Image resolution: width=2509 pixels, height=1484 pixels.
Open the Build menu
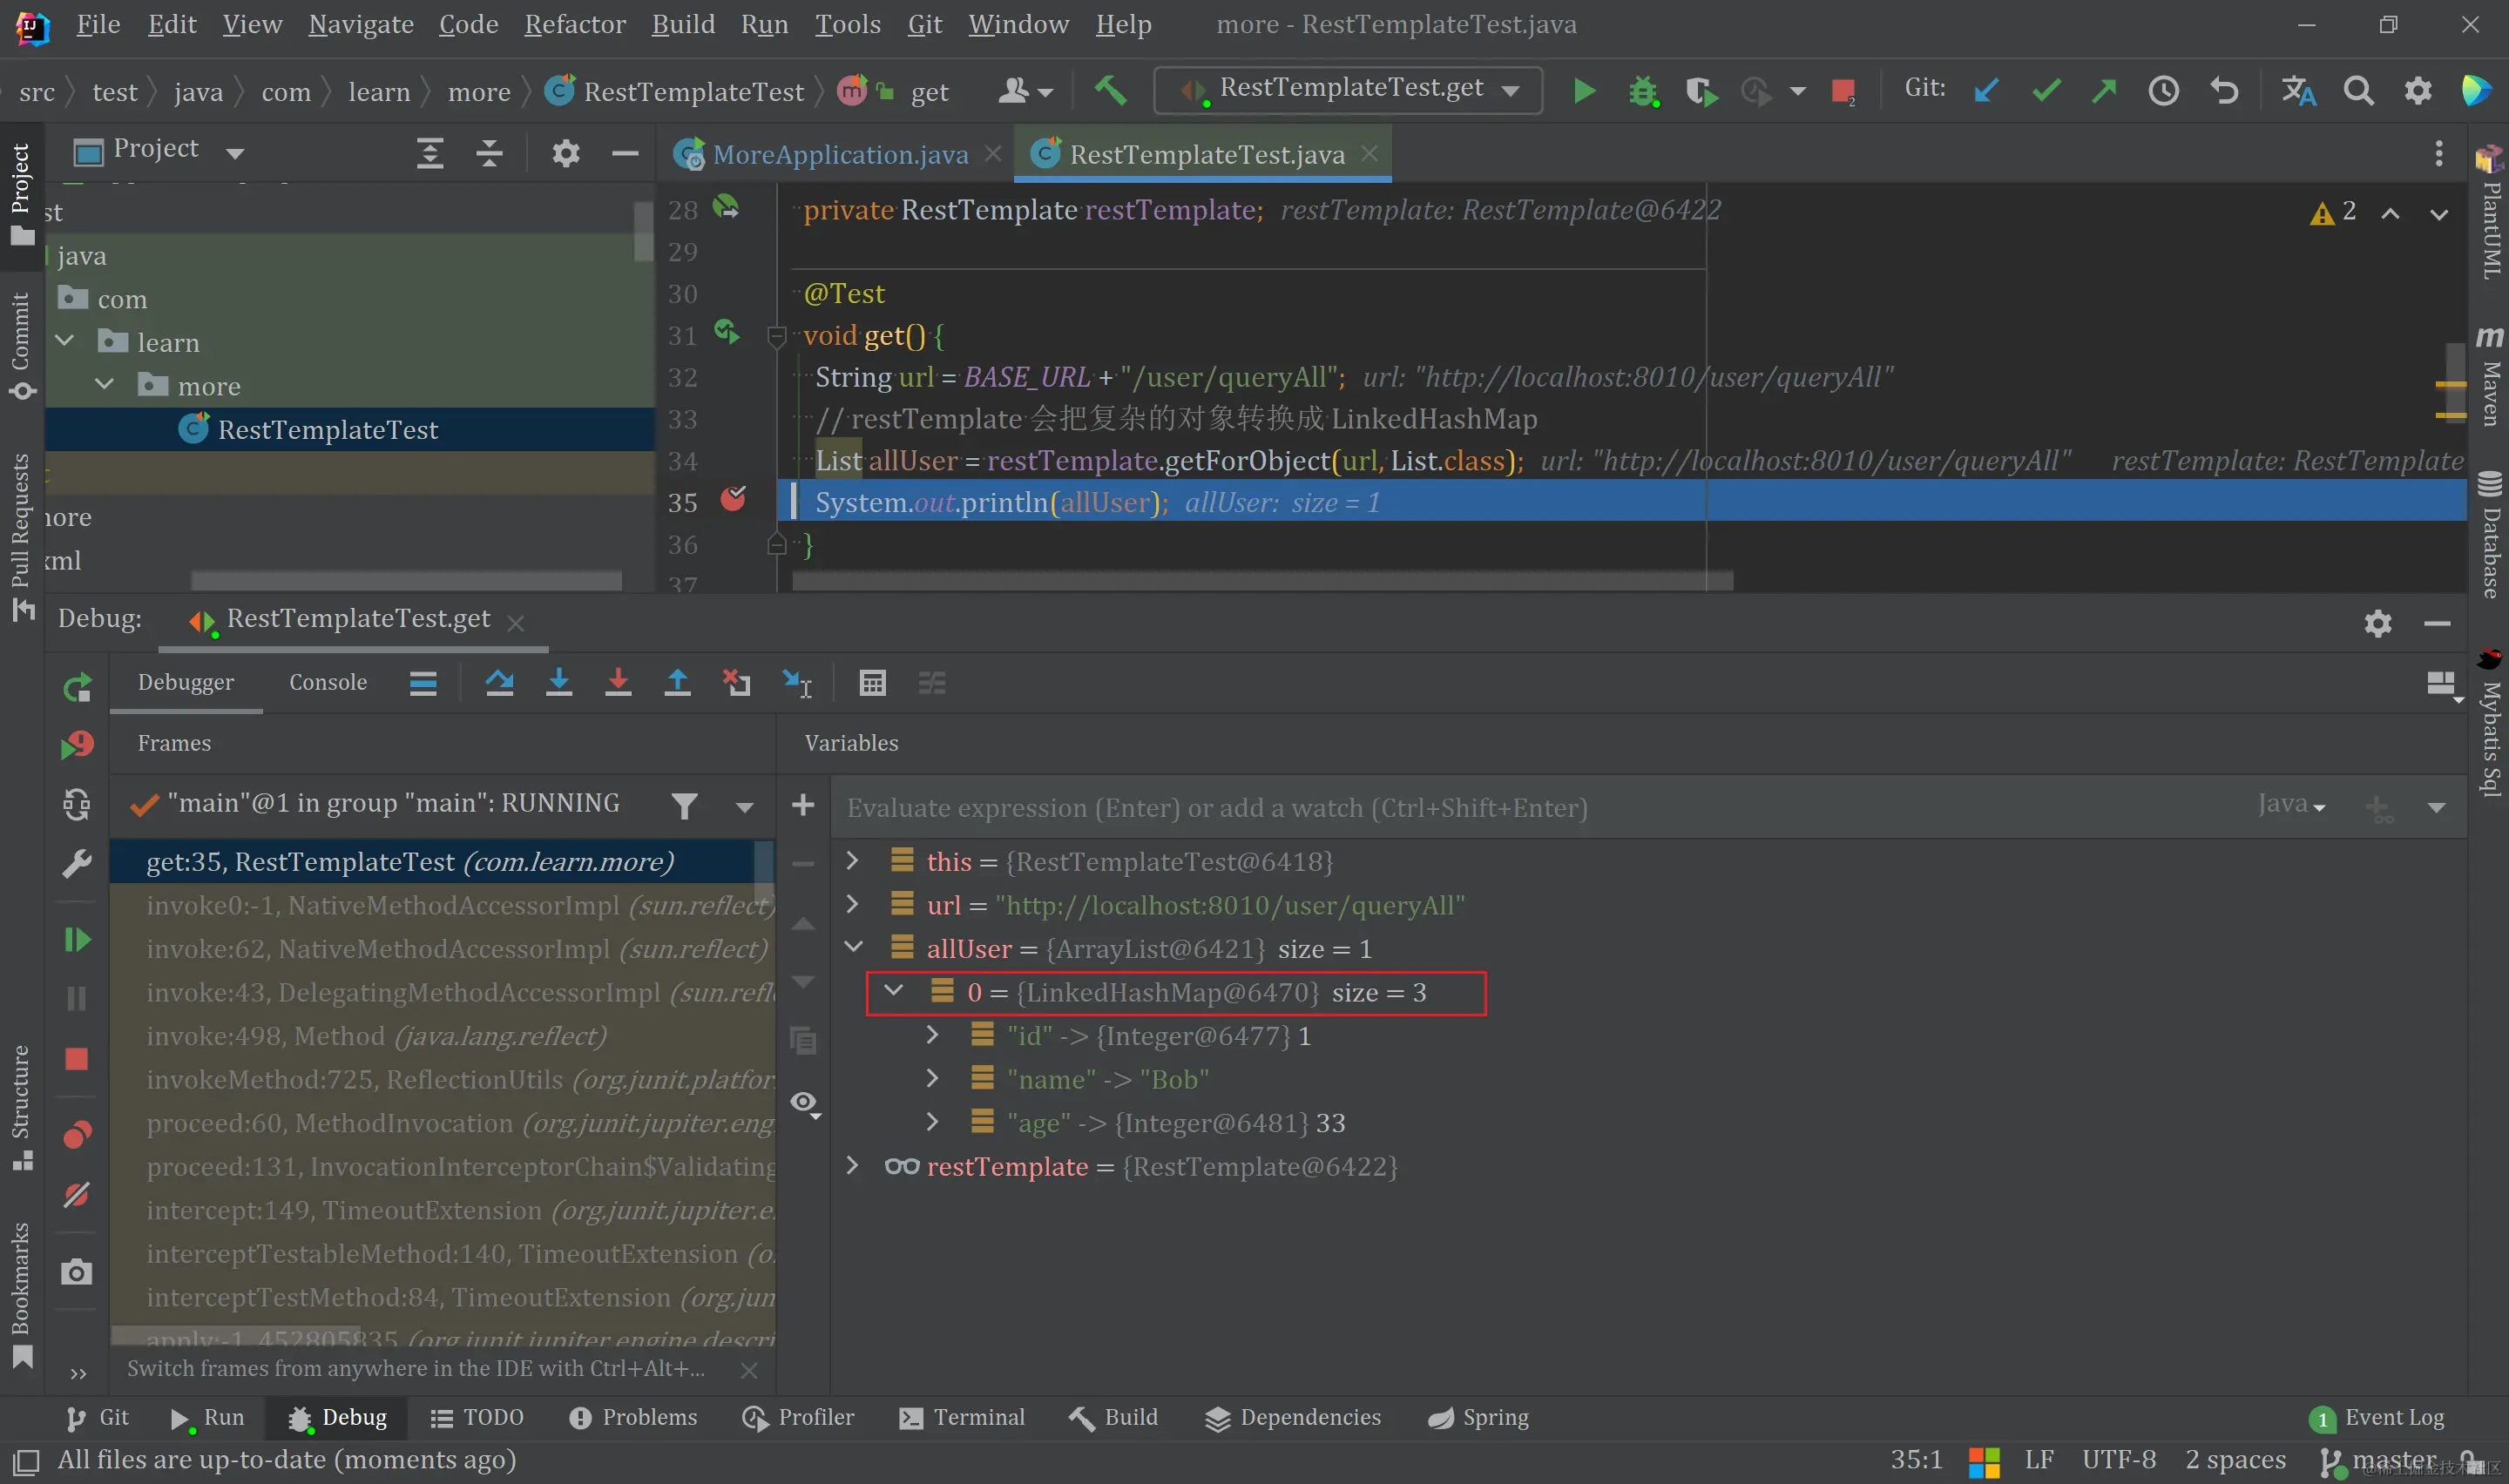pyautogui.click(x=683, y=24)
